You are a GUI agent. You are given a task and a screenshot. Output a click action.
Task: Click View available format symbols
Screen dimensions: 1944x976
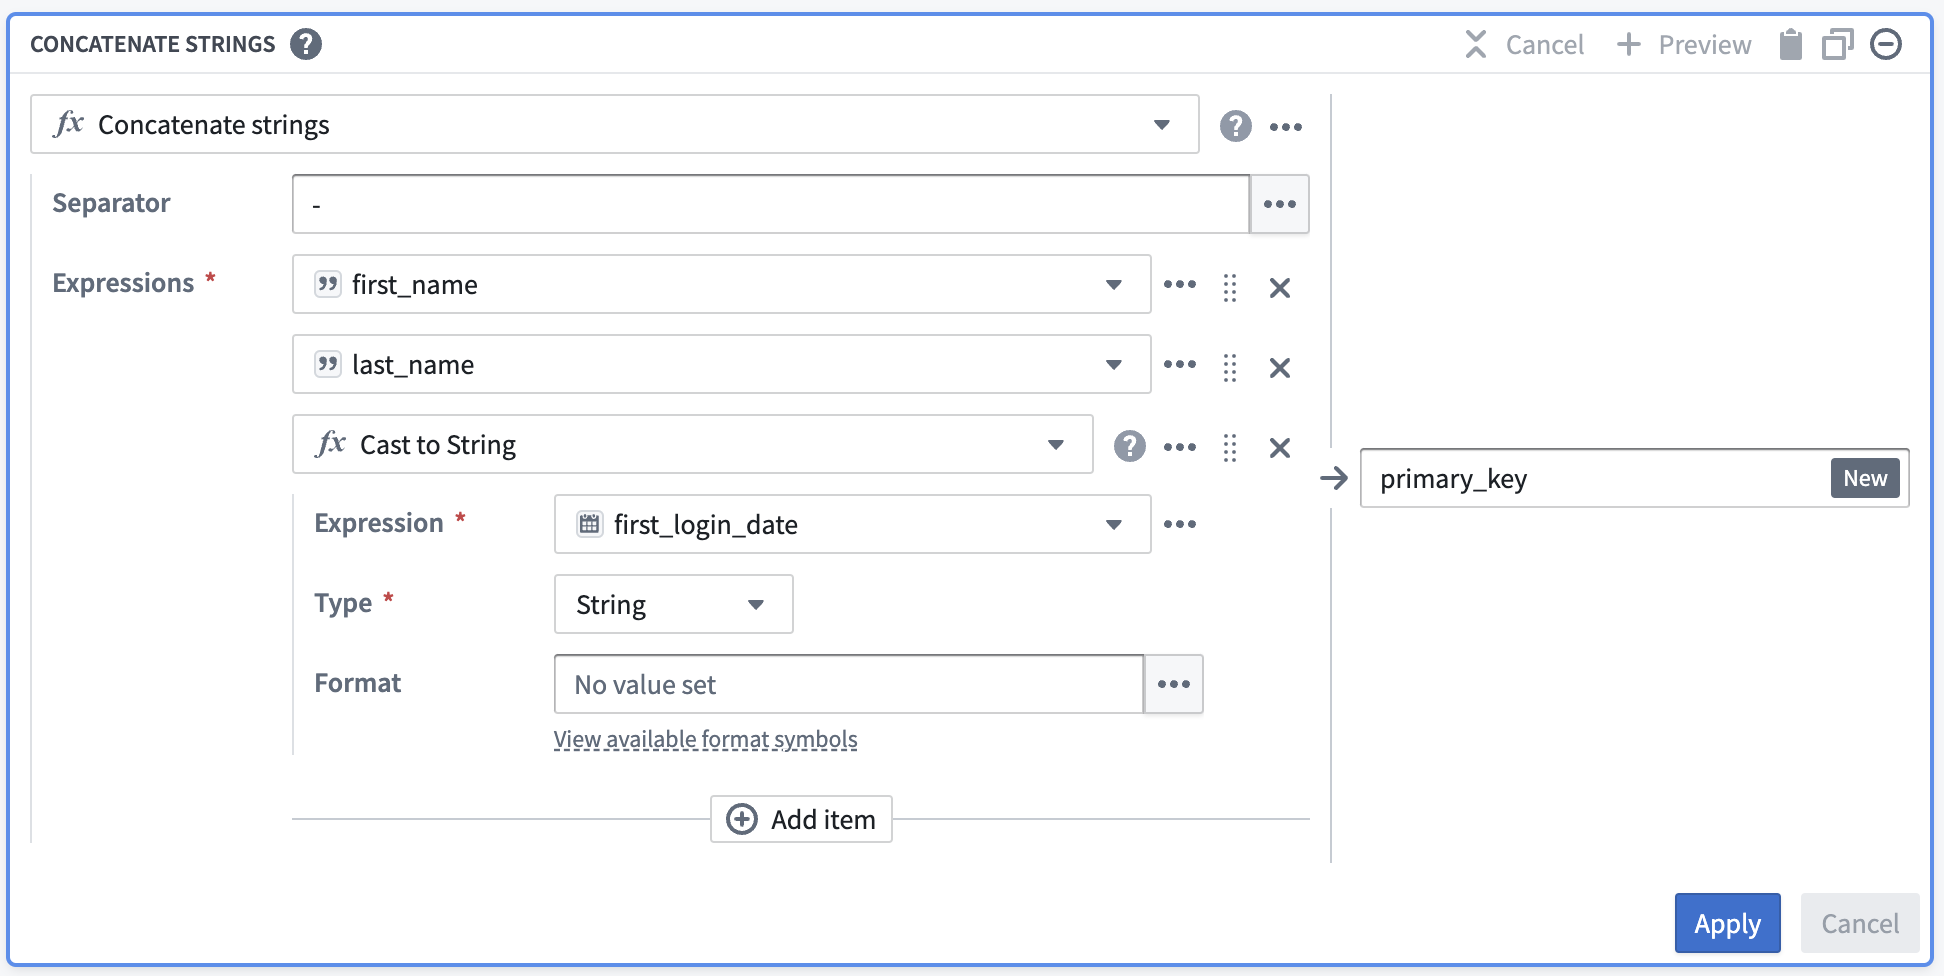705,739
